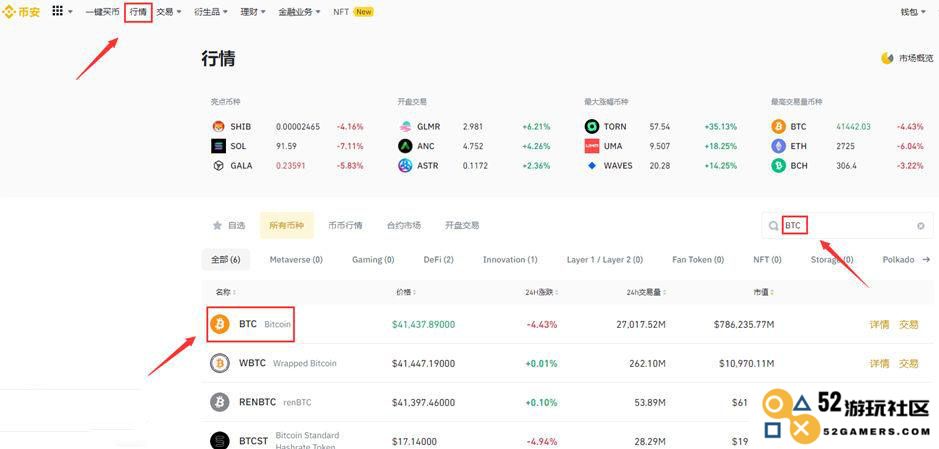Image resolution: width=939 pixels, height=449 pixels.
Task: Select the Fan Token (0) filter
Action: click(x=698, y=260)
